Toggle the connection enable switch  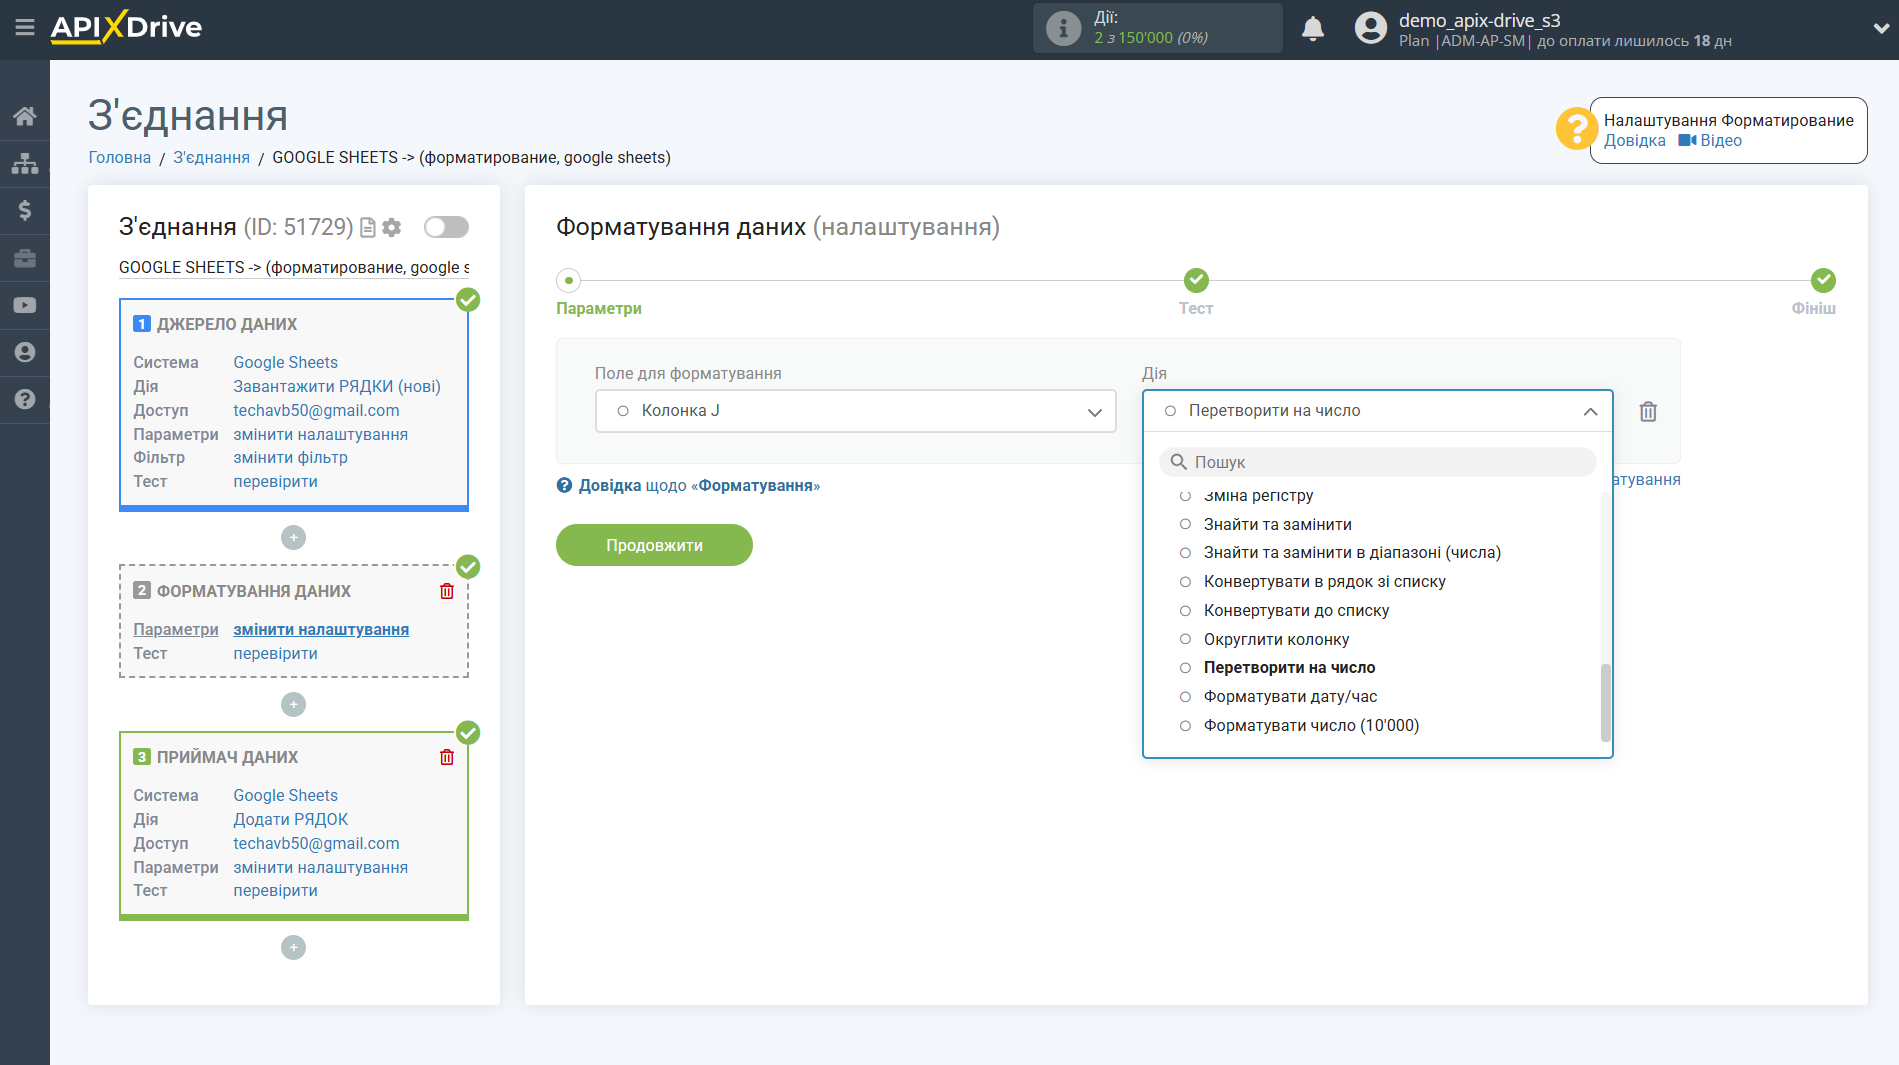pyautogui.click(x=446, y=227)
